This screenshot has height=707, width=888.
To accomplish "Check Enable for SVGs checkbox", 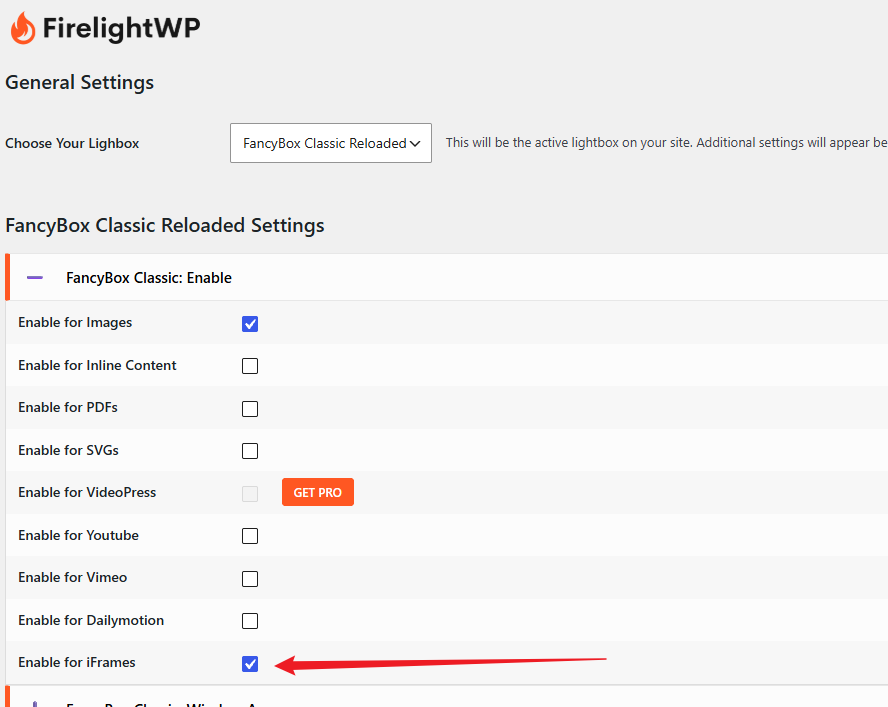I will click(x=250, y=451).
